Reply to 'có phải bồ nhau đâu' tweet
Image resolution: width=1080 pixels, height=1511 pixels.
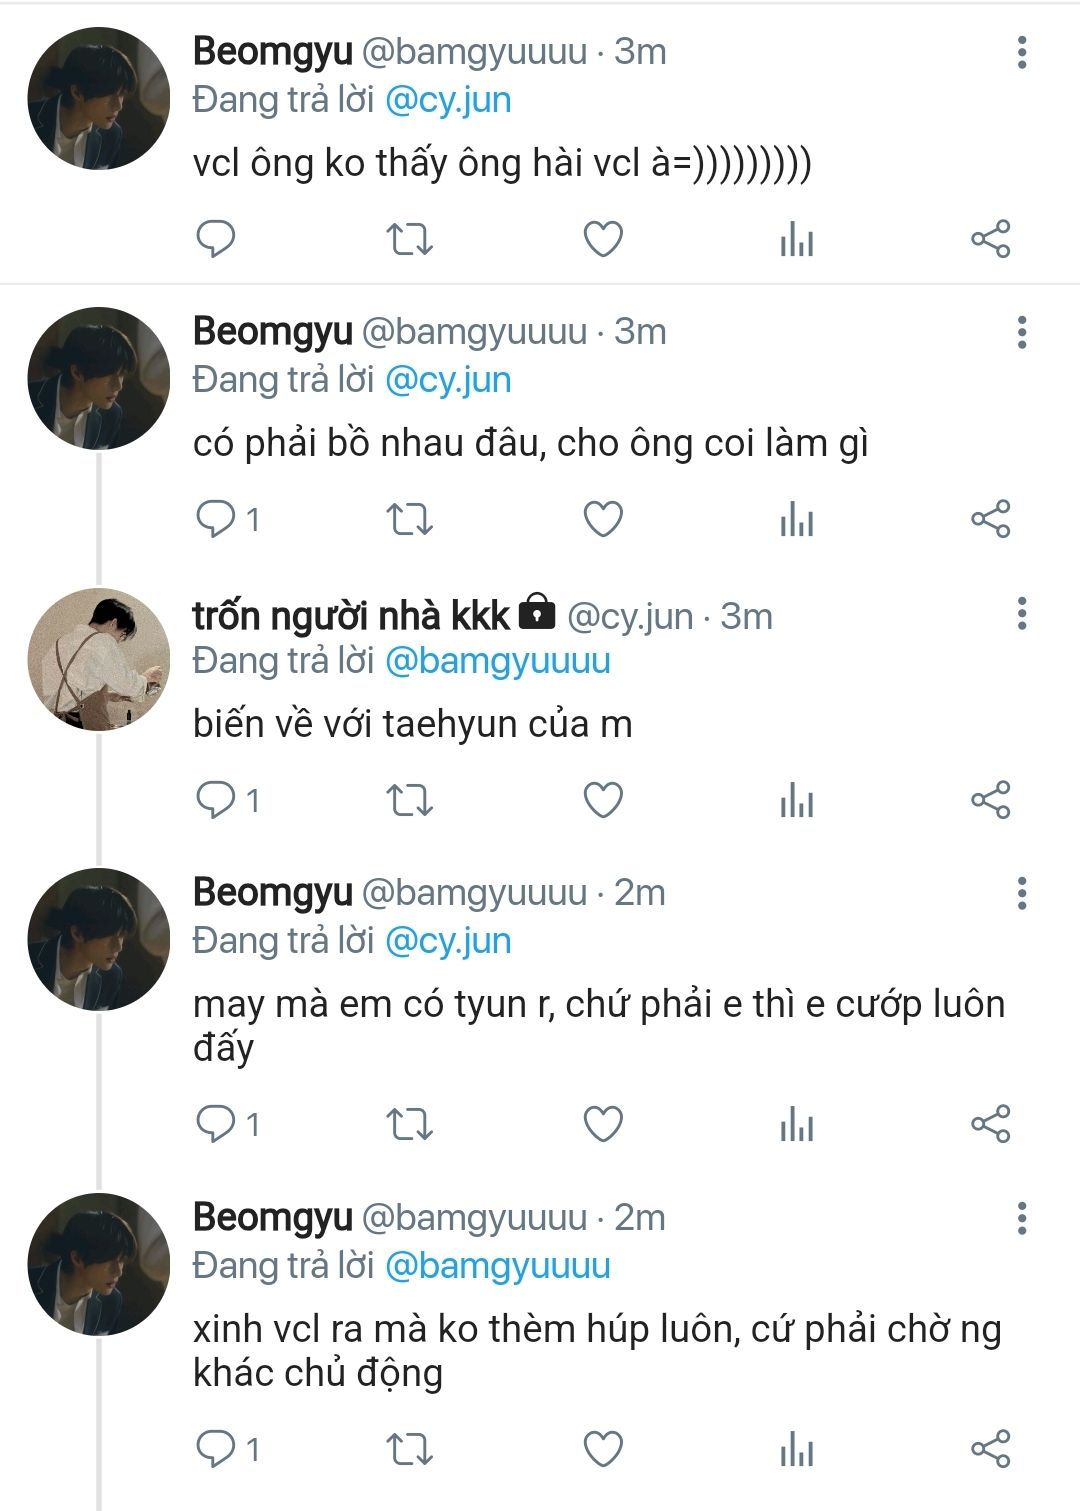click(x=216, y=519)
